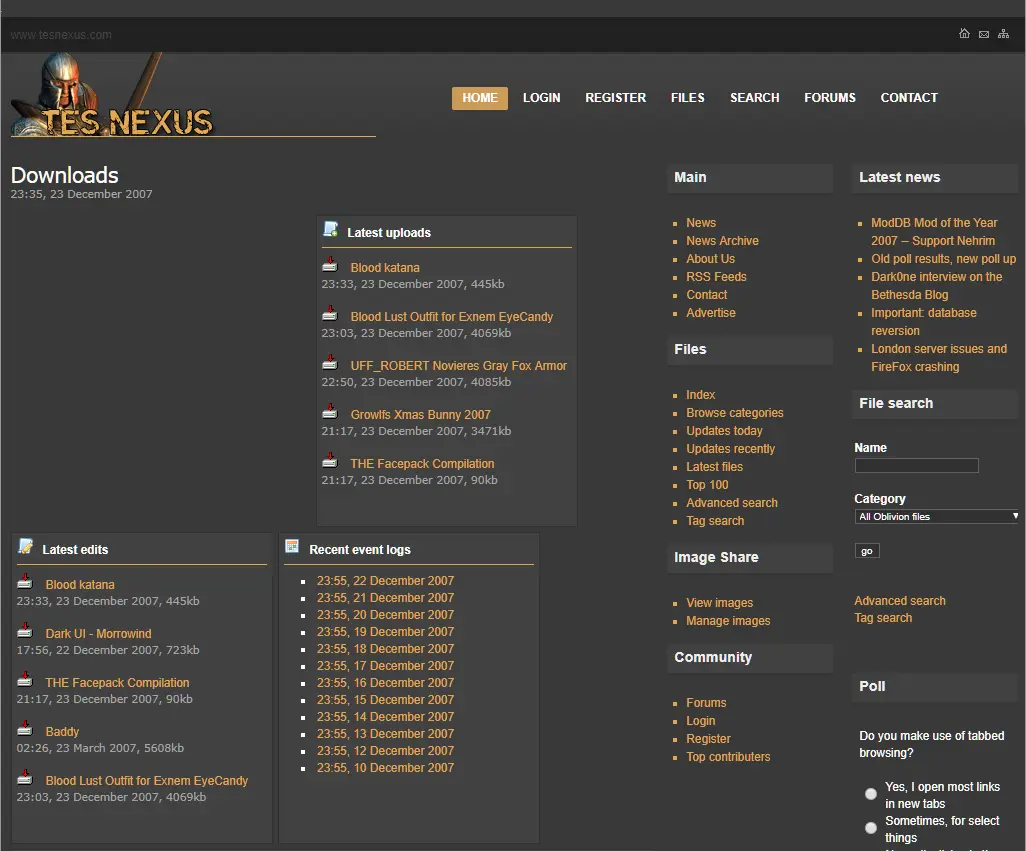Click the home icon in the top bar
Screen dimensions: 1026x851
[x=964, y=33]
